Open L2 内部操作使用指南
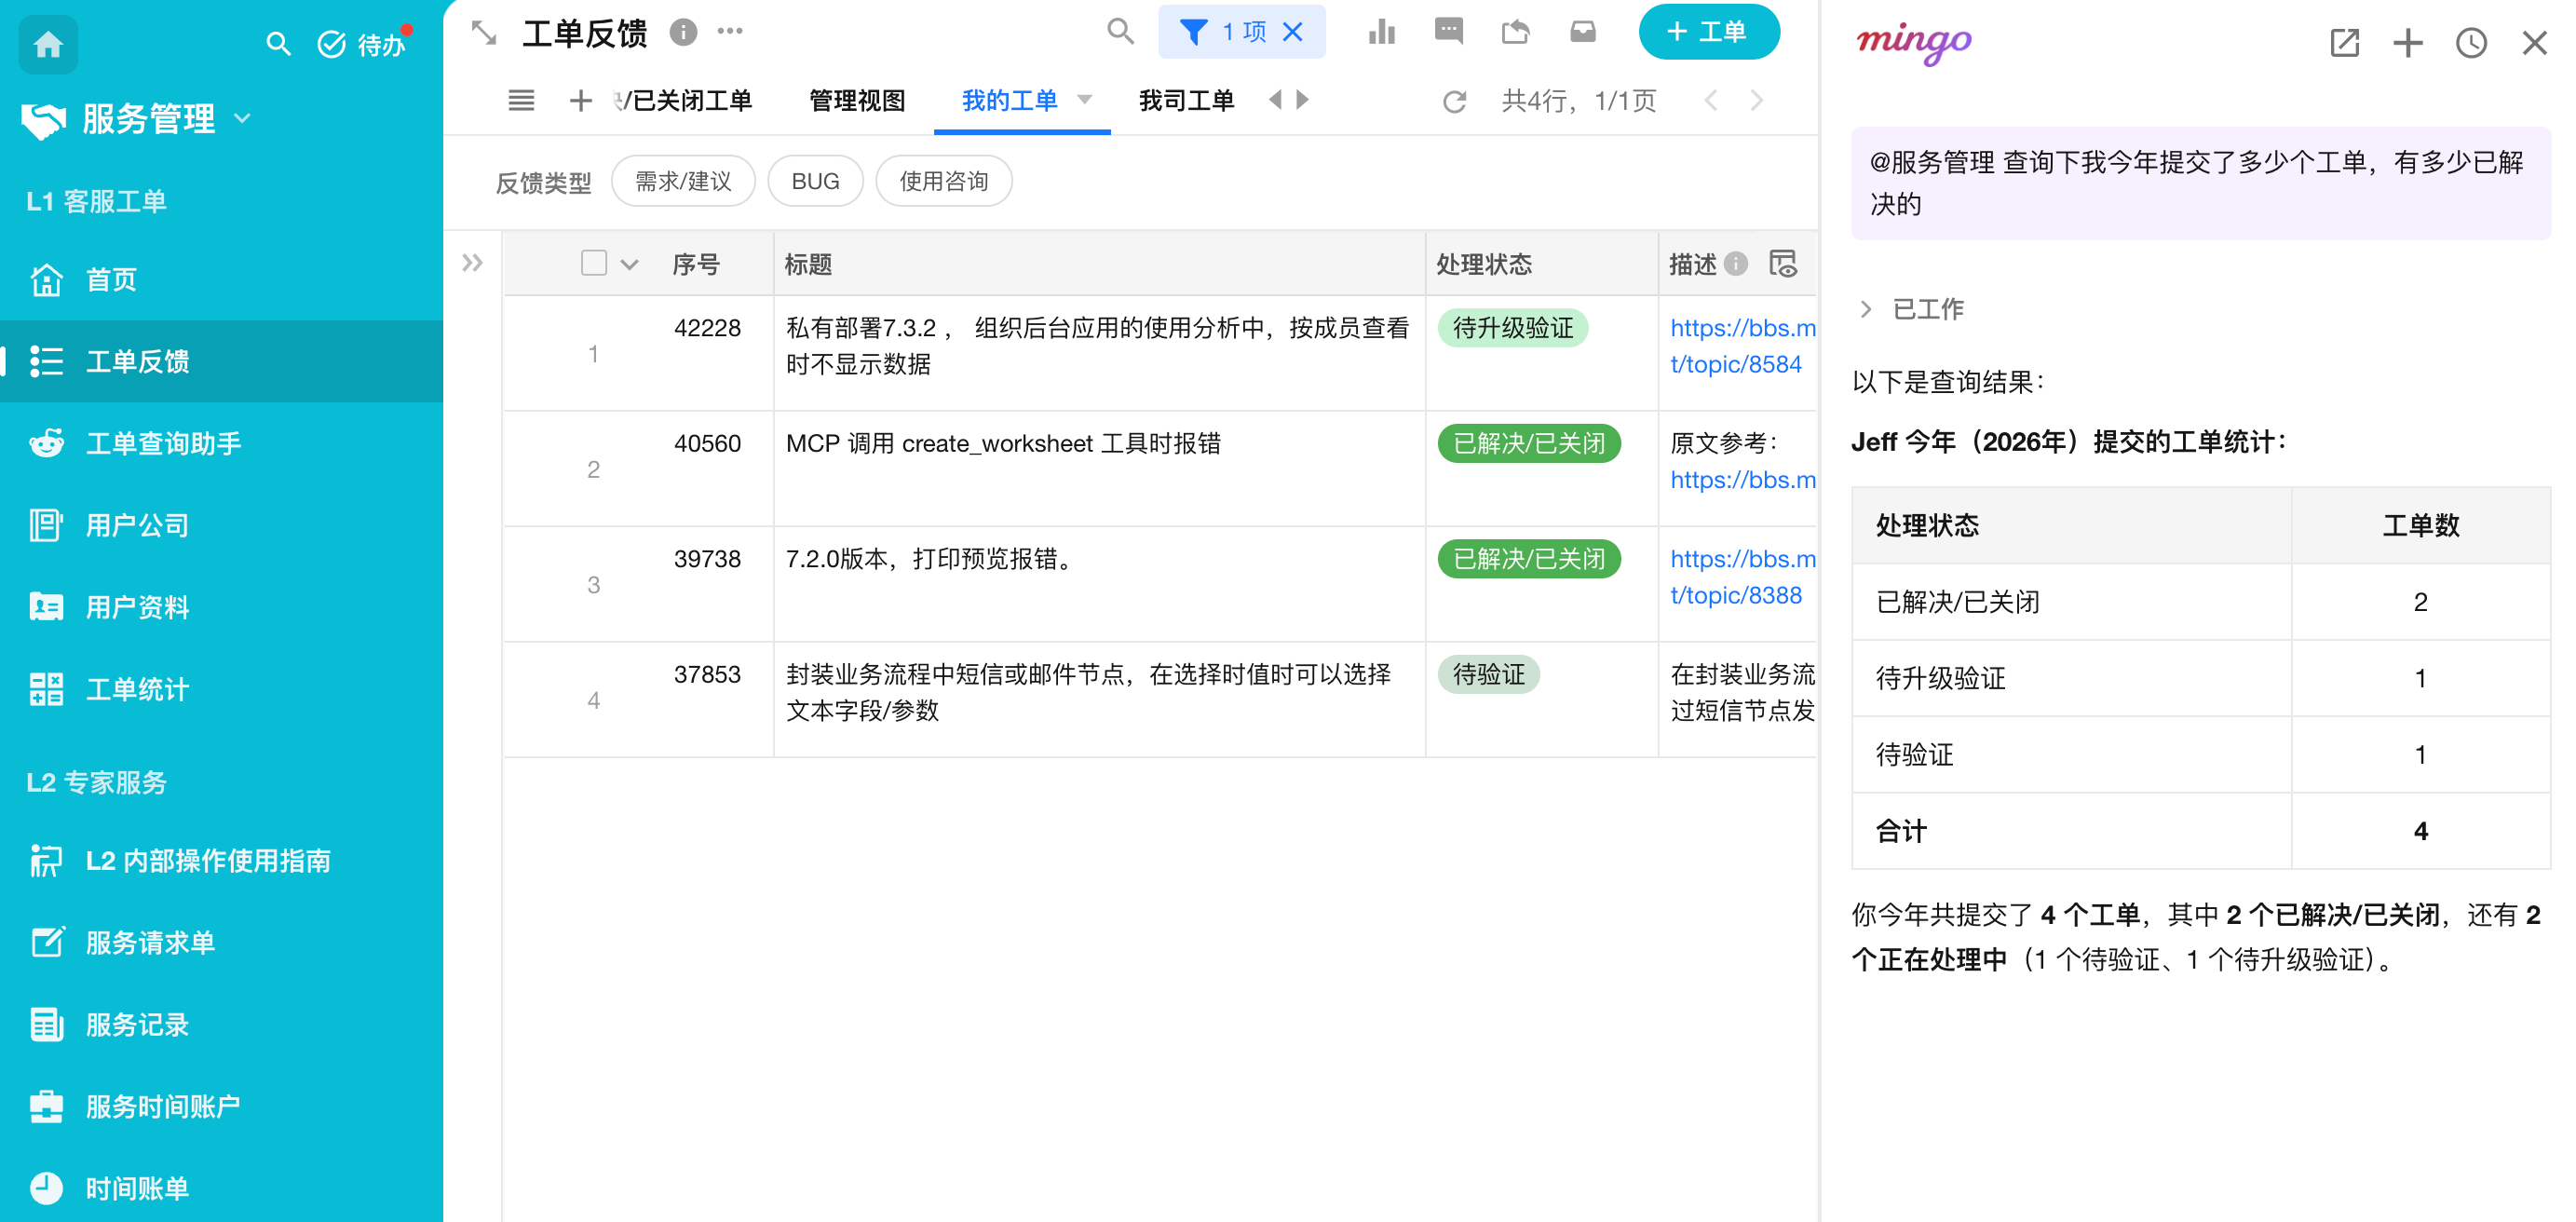The image size is (2576, 1222). (x=221, y=861)
